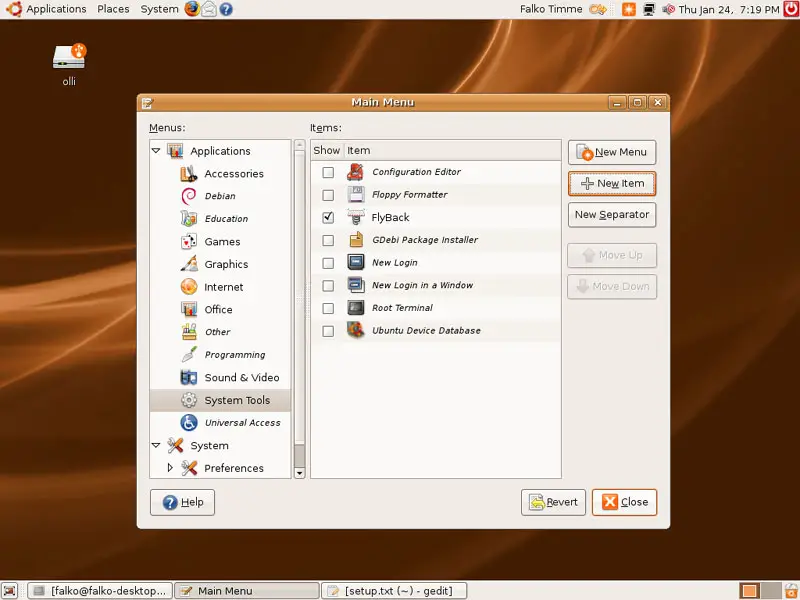Click the Graphics menu icon
Screen dimensions: 800x600
click(189, 264)
